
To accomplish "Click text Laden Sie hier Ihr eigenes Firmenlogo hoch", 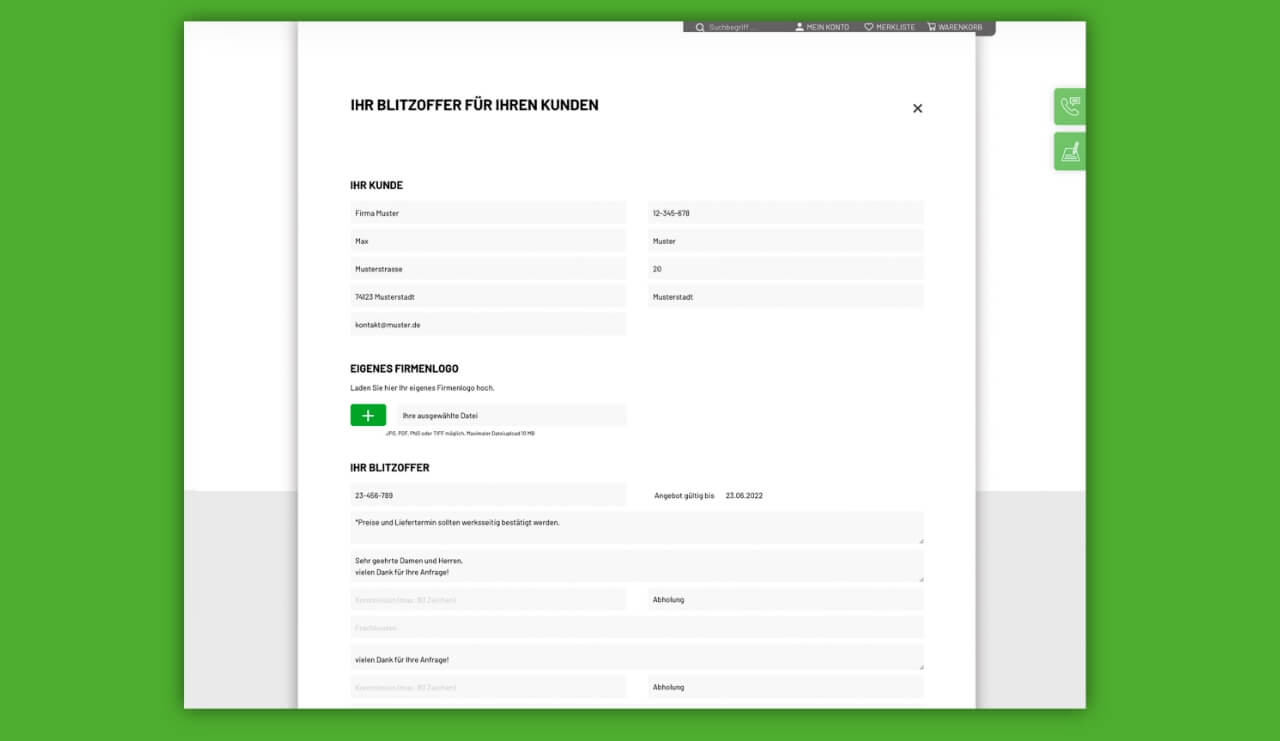I will pos(422,388).
